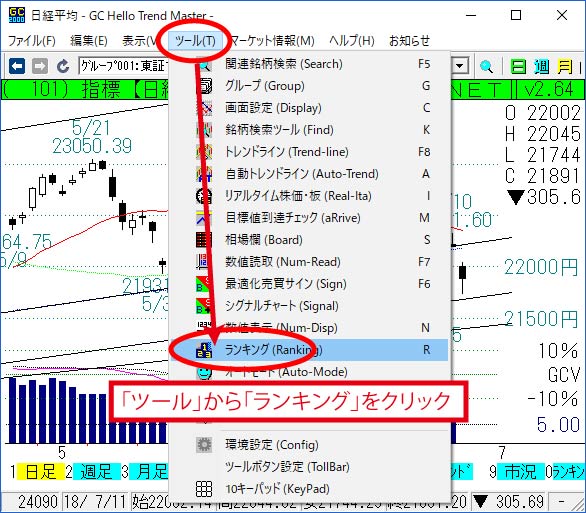The height and width of the screenshot is (513, 586).
Task: Click the magnifier search icon in toolbar
Action: (x=486, y=67)
